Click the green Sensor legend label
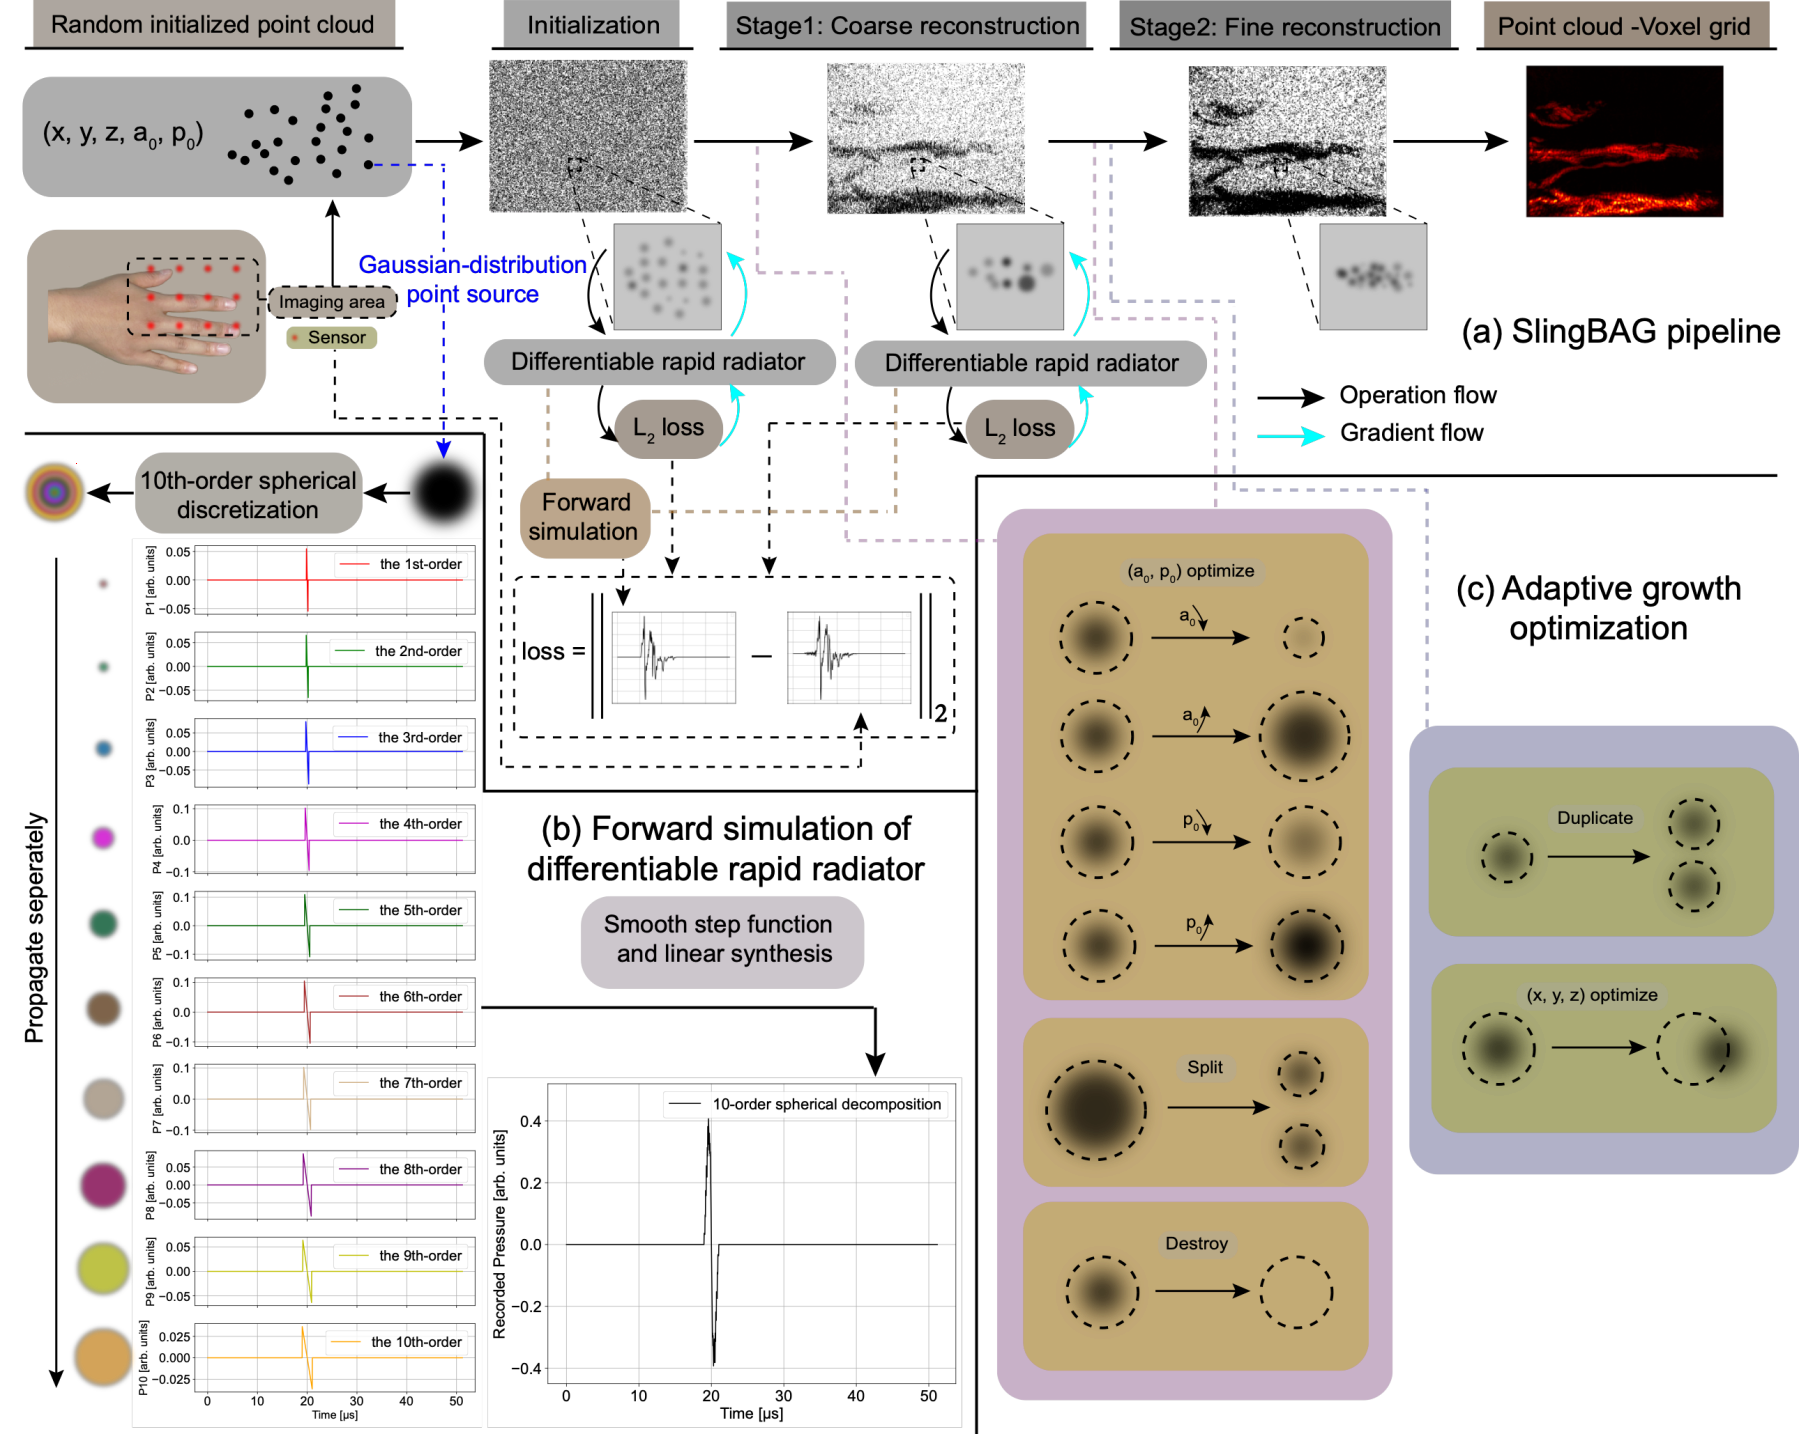The width and height of the screenshot is (1800, 1438). (333, 338)
